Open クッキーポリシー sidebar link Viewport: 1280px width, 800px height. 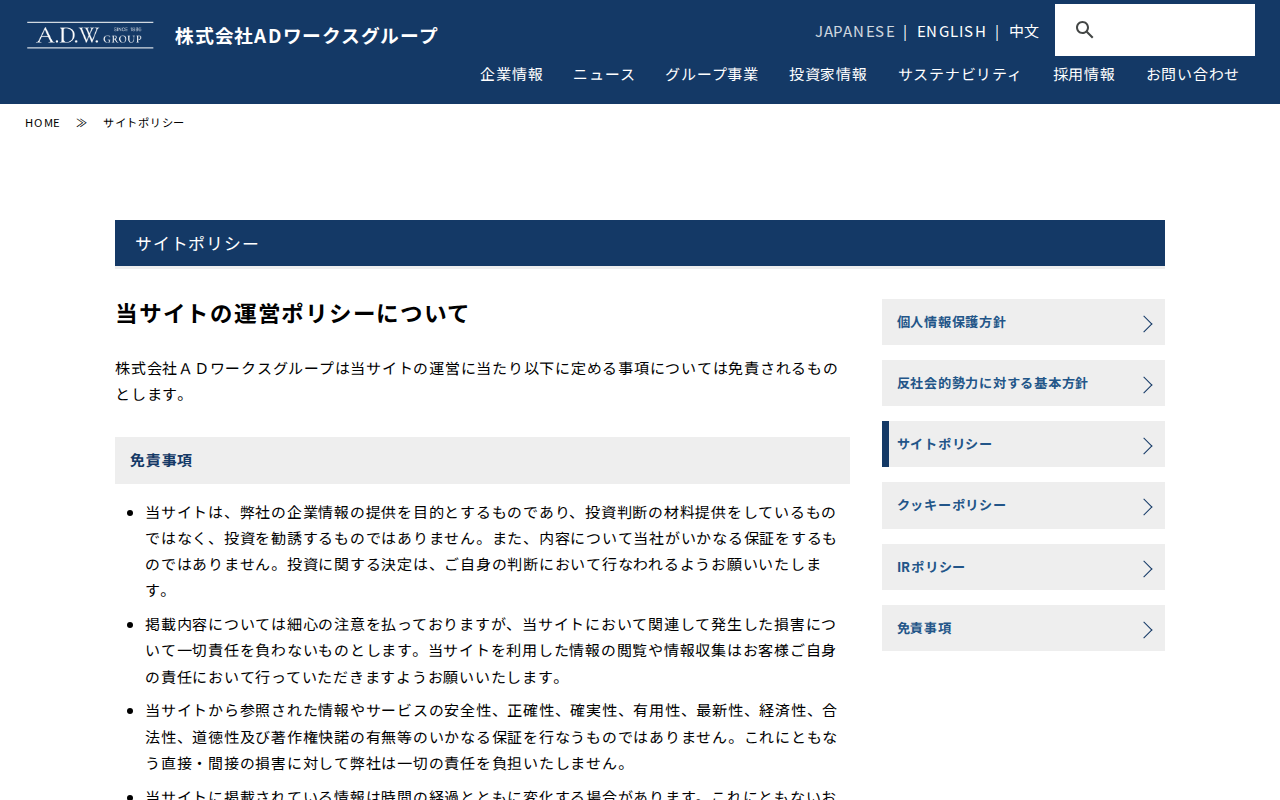point(1023,505)
